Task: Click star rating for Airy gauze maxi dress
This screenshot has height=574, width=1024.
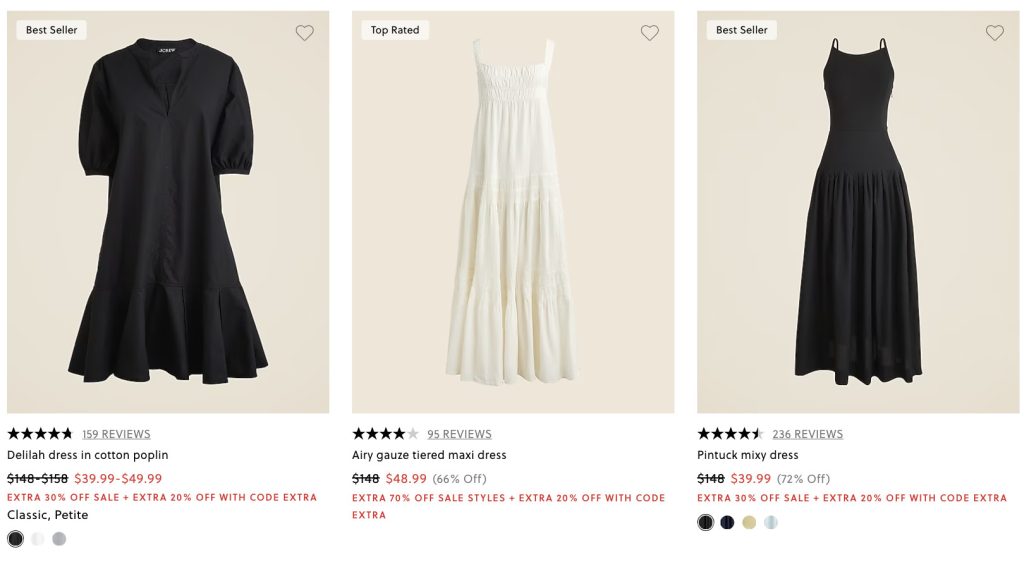Action: pos(385,434)
